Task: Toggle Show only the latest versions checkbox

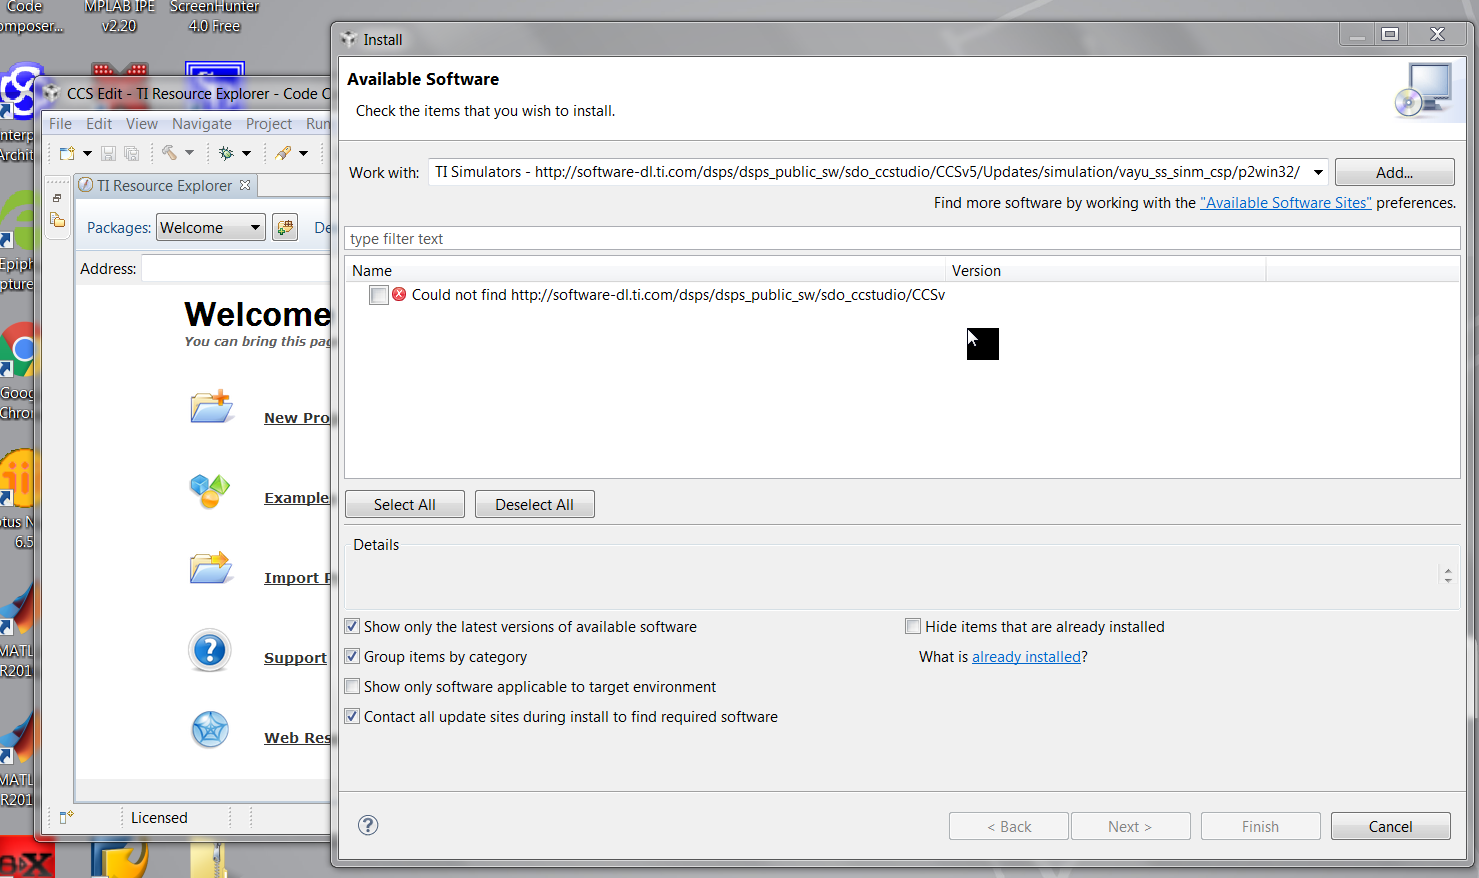Action: [x=352, y=626]
